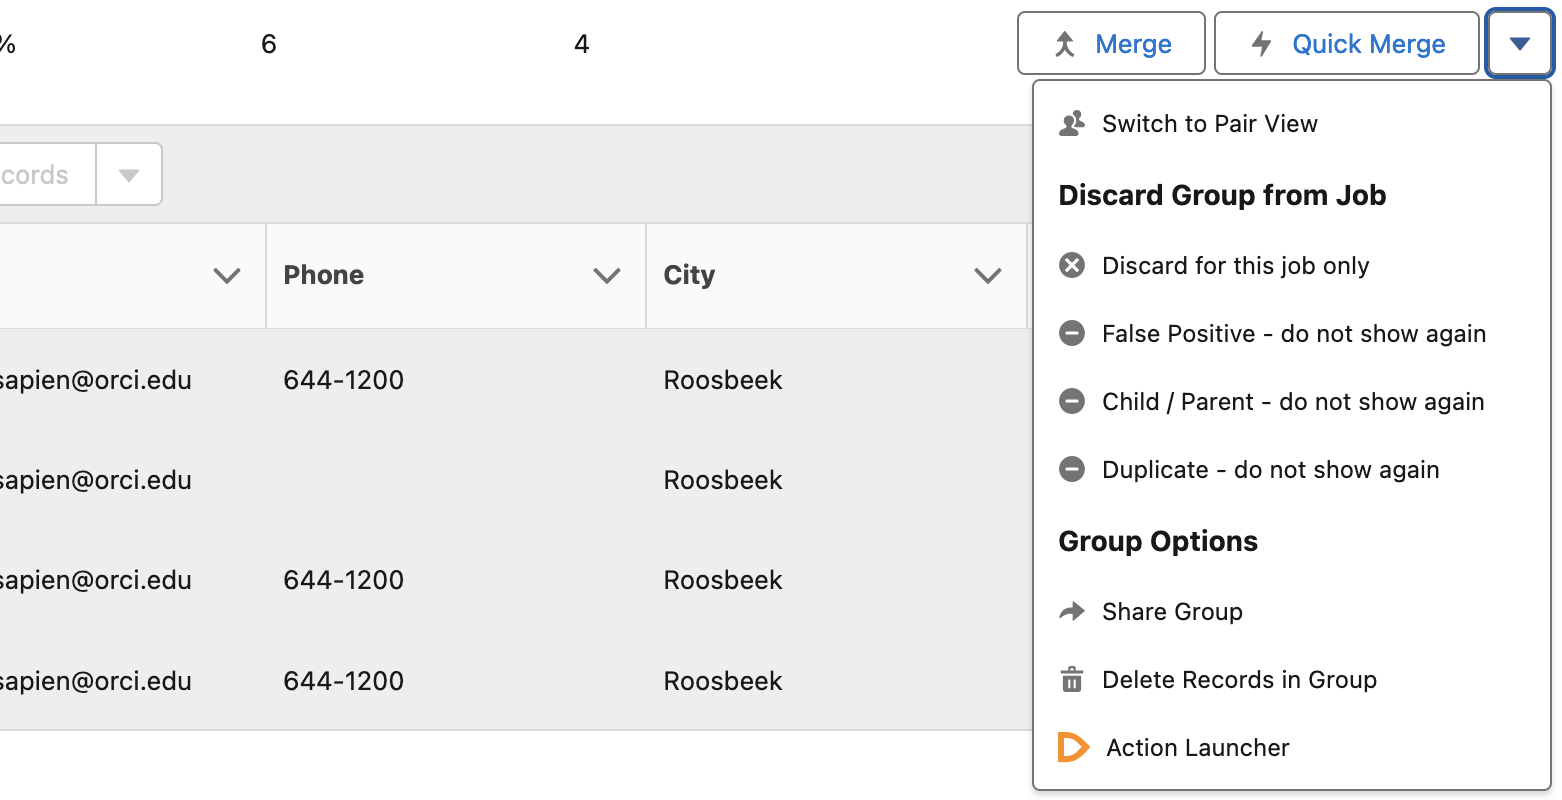Viewport: 1562px width, 800px height.
Task: Click the Group Options heading
Action: (x=1158, y=541)
